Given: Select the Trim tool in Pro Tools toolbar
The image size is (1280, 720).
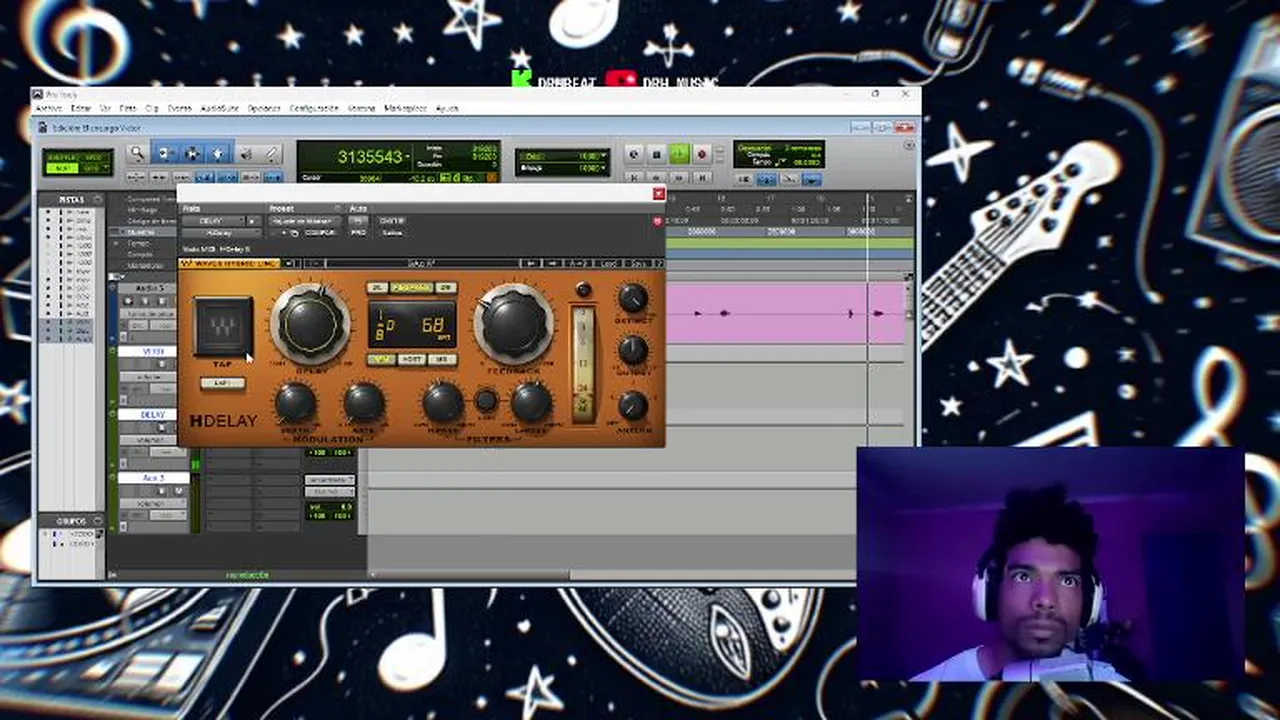Looking at the screenshot, I should (165, 153).
